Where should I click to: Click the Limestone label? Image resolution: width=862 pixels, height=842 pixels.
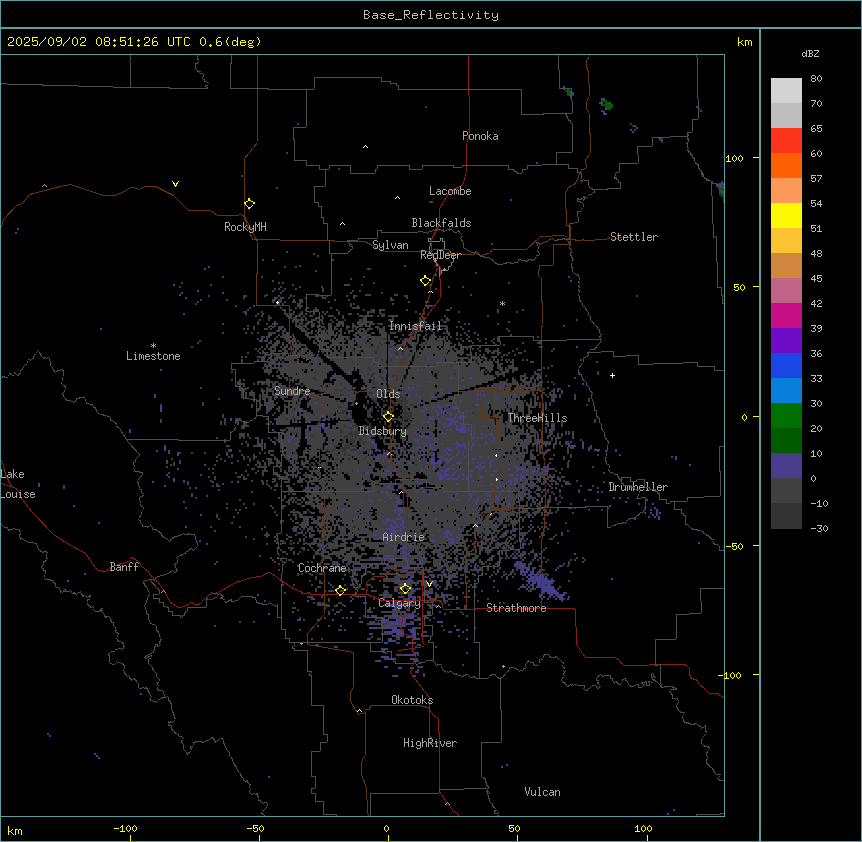[153, 356]
